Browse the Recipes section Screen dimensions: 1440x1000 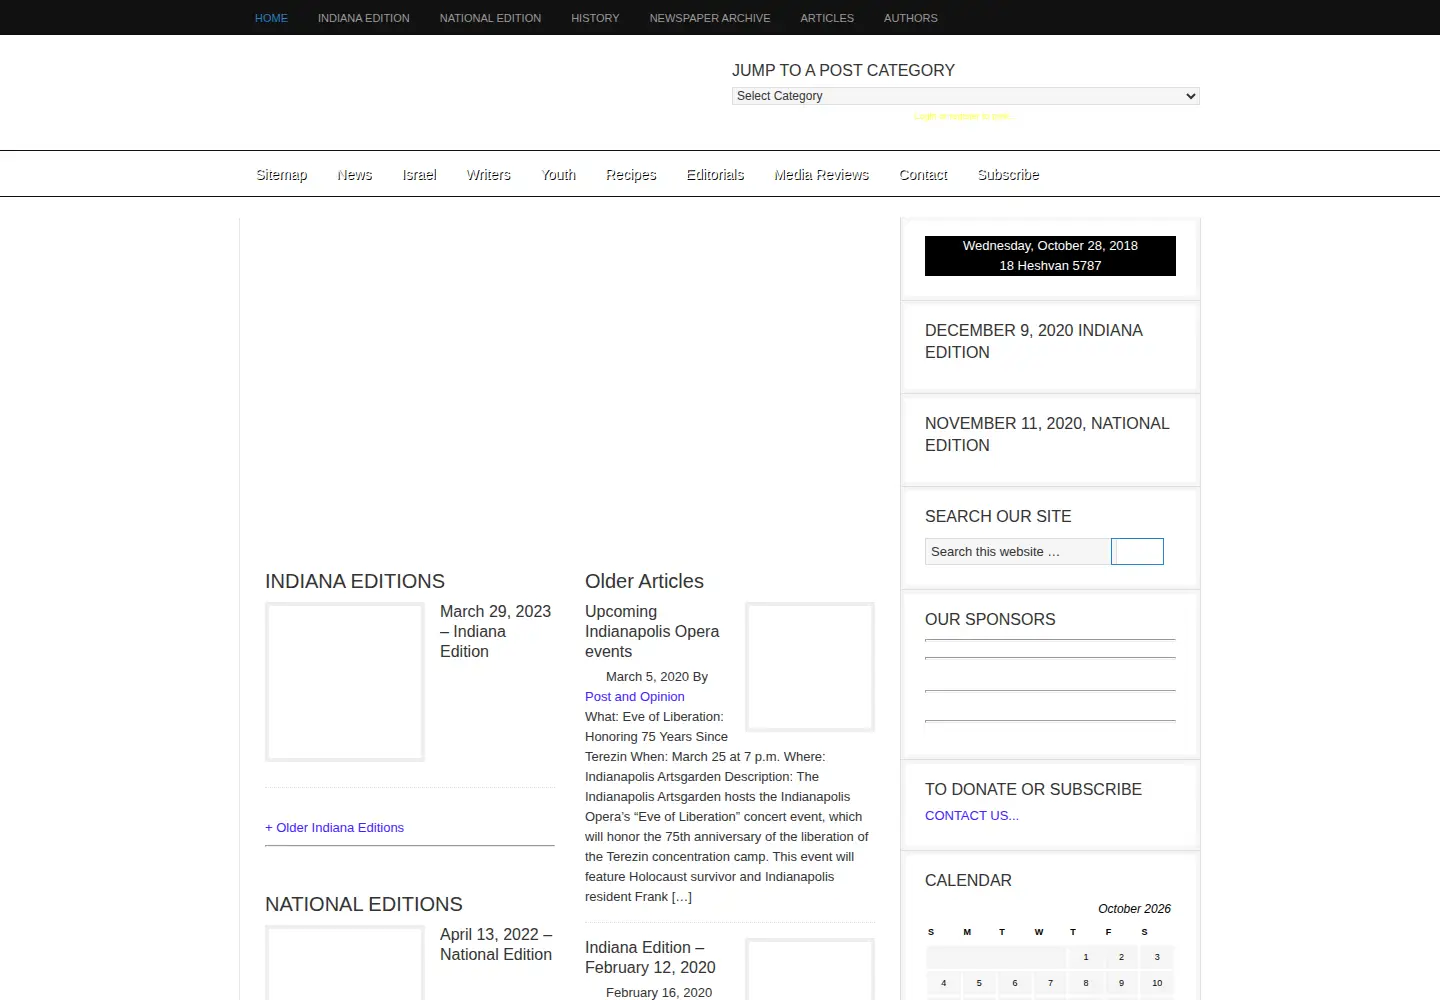tap(631, 175)
